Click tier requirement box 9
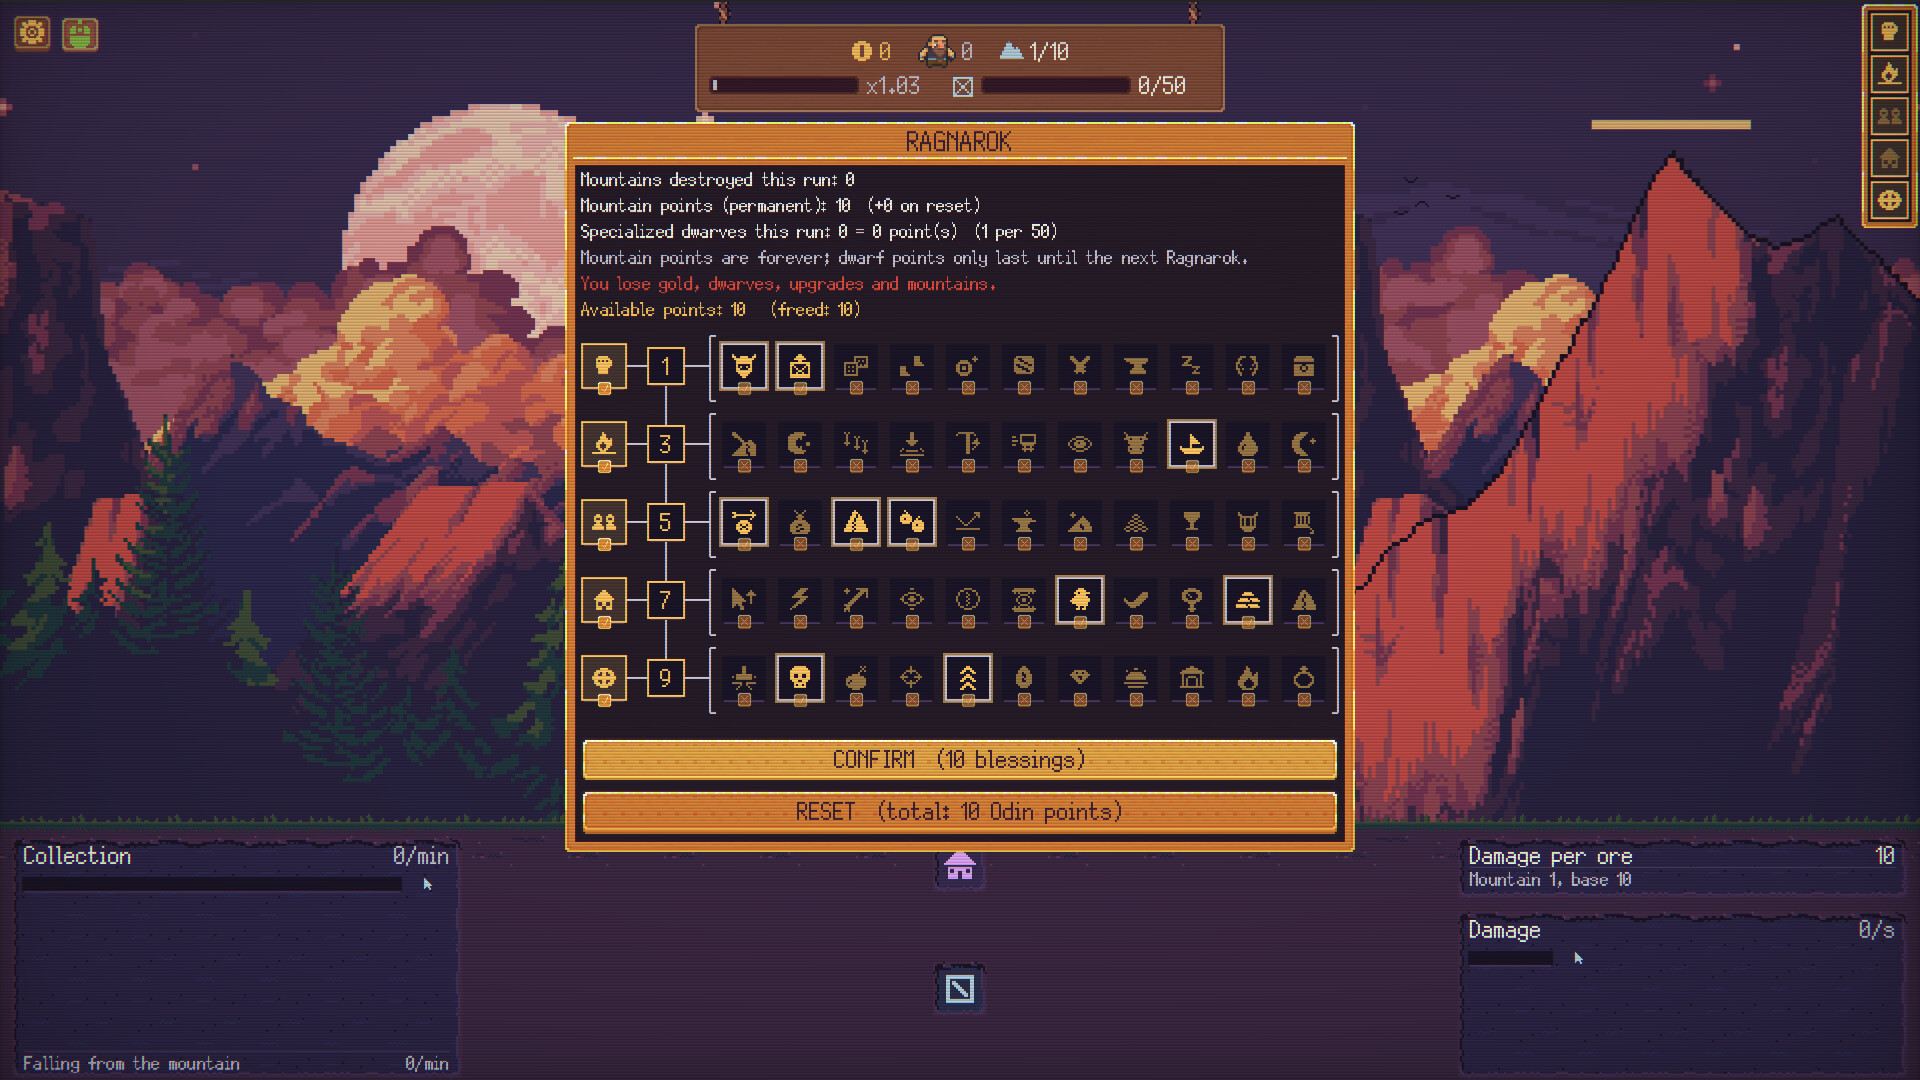This screenshot has height=1080, width=1920. 665,678
